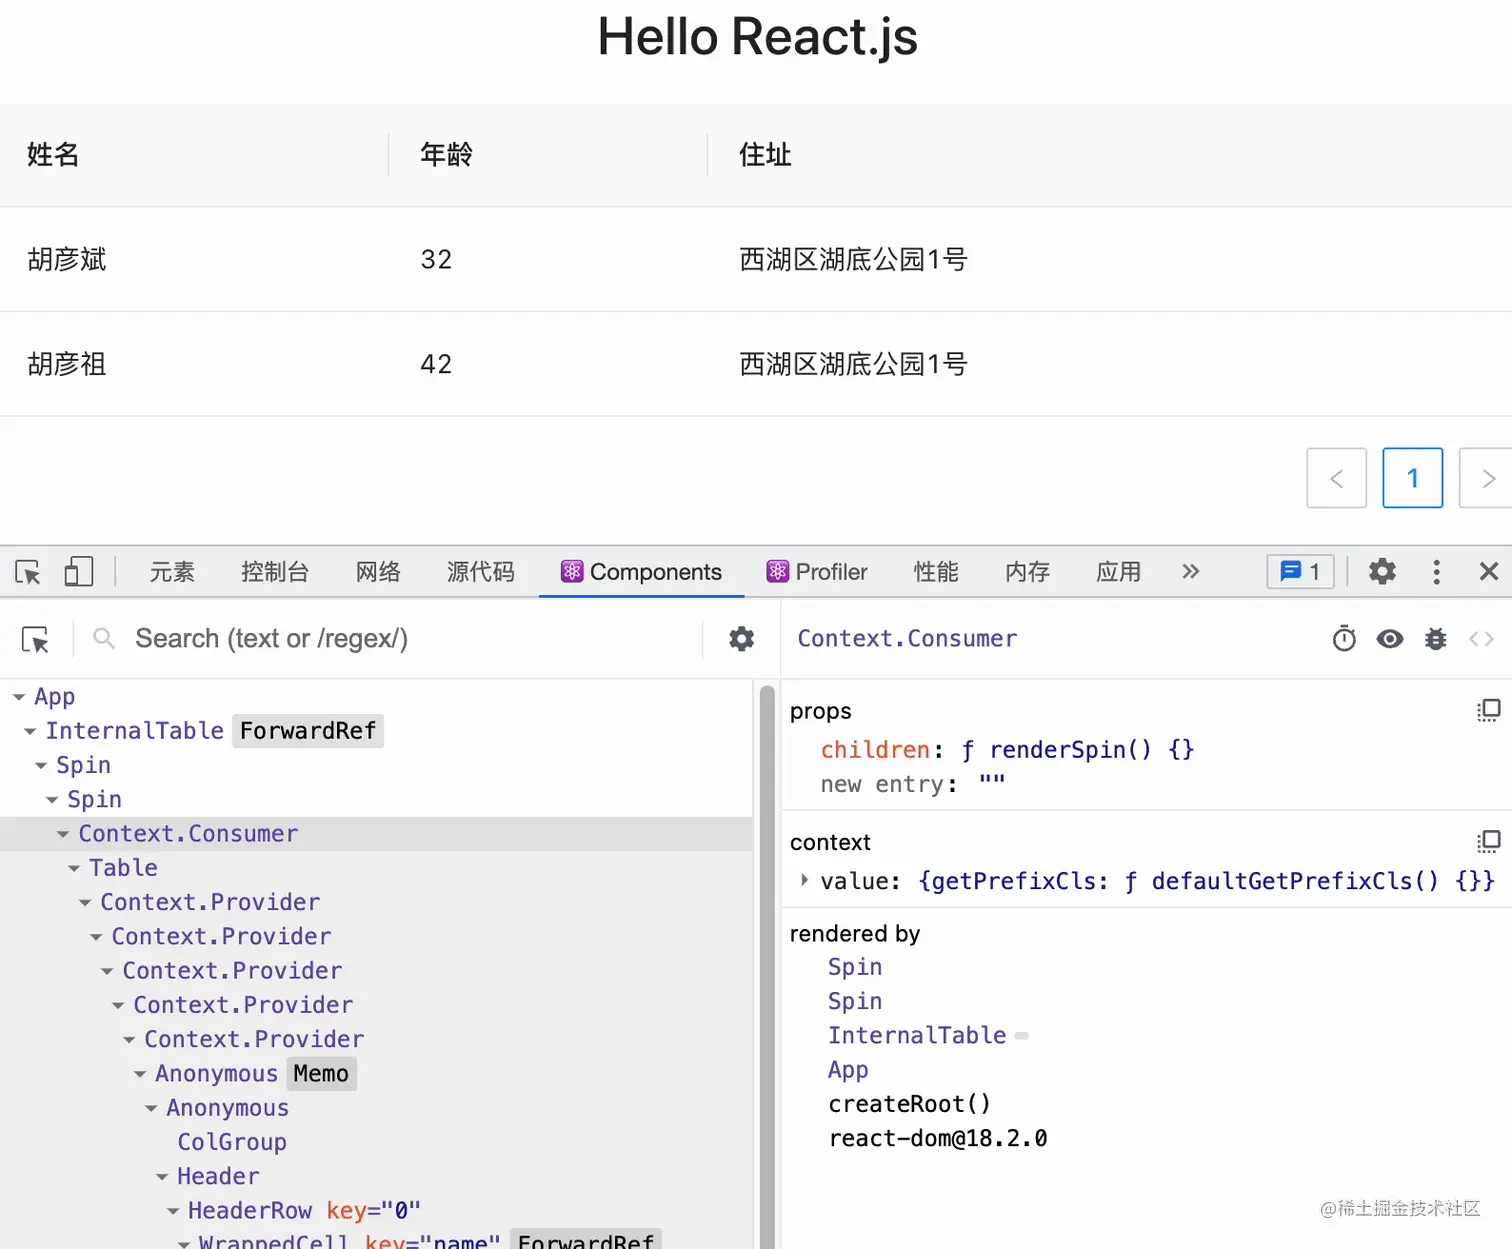The height and width of the screenshot is (1249, 1512).
Task: Select page 1 in pagination
Action: (1412, 478)
